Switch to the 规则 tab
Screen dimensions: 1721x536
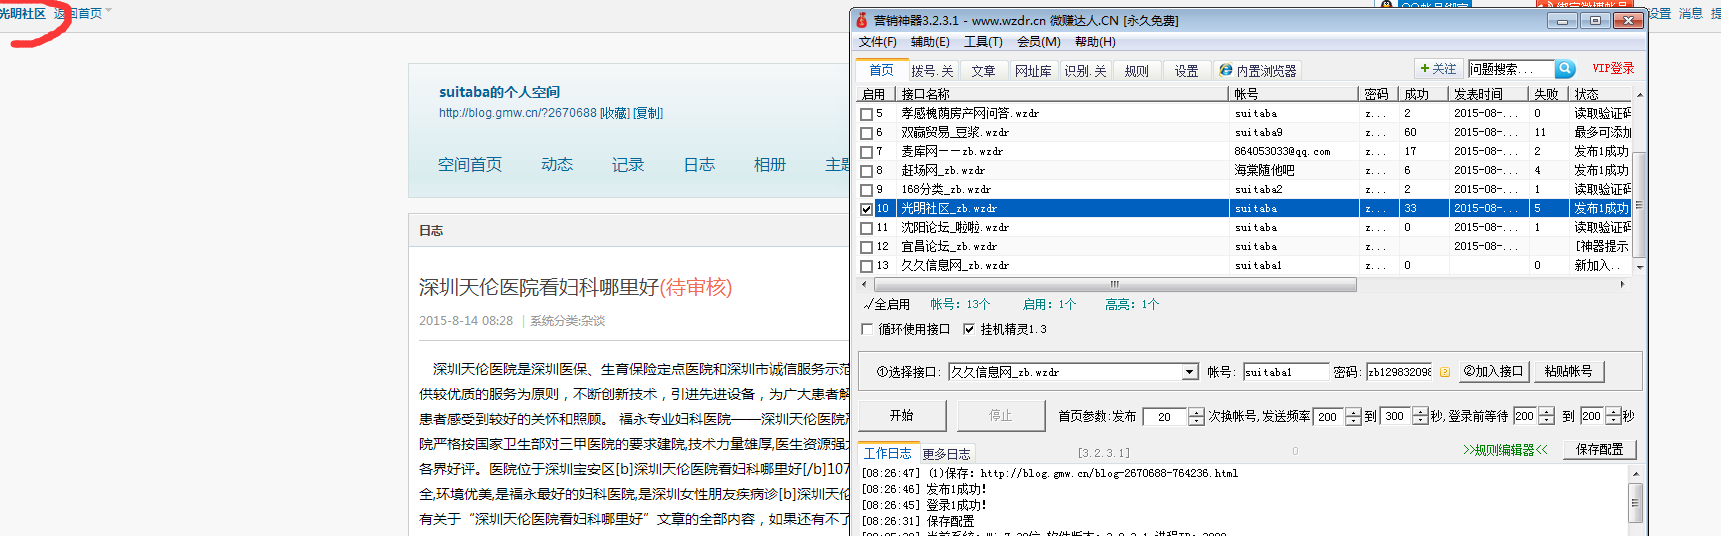1136,71
